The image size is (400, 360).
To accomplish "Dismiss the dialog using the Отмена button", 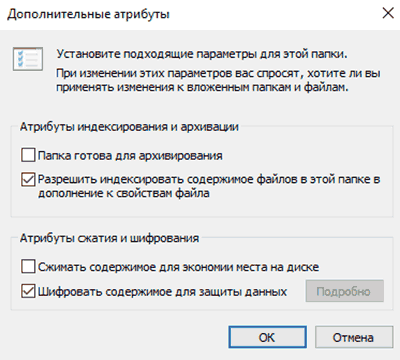I will click(x=354, y=337).
